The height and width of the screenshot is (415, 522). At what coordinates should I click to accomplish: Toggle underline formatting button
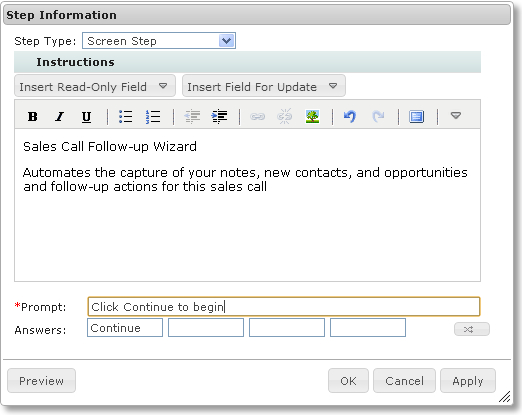(86, 117)
